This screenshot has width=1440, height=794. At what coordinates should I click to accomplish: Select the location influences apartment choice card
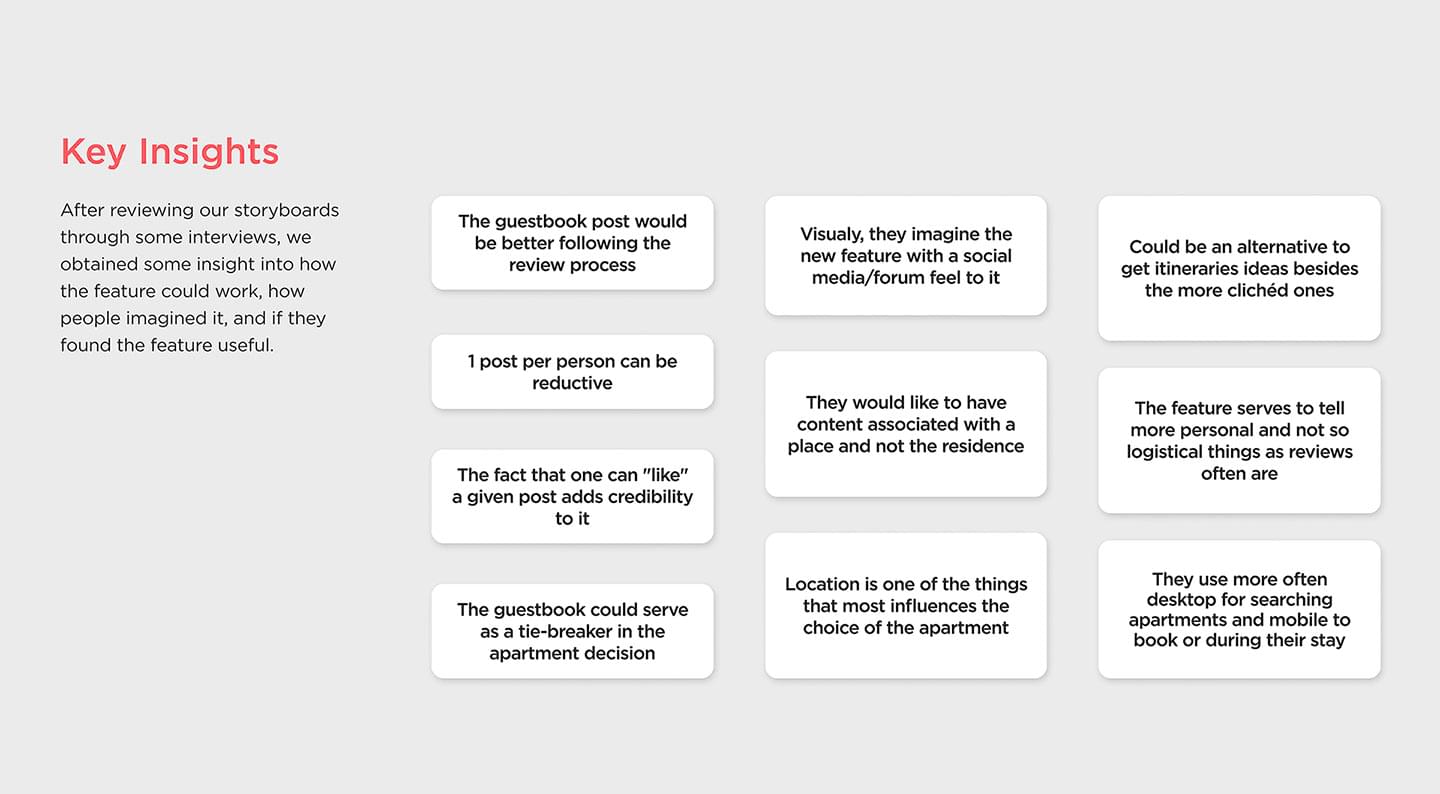tap(905, 606)
